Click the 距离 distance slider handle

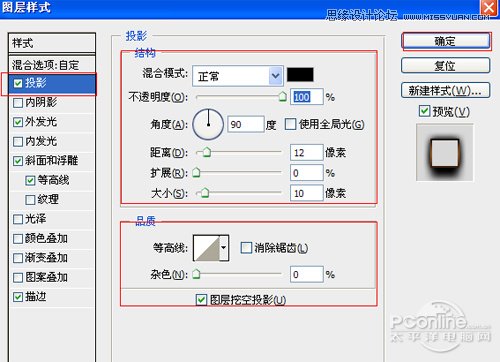[x=207, y=152]
